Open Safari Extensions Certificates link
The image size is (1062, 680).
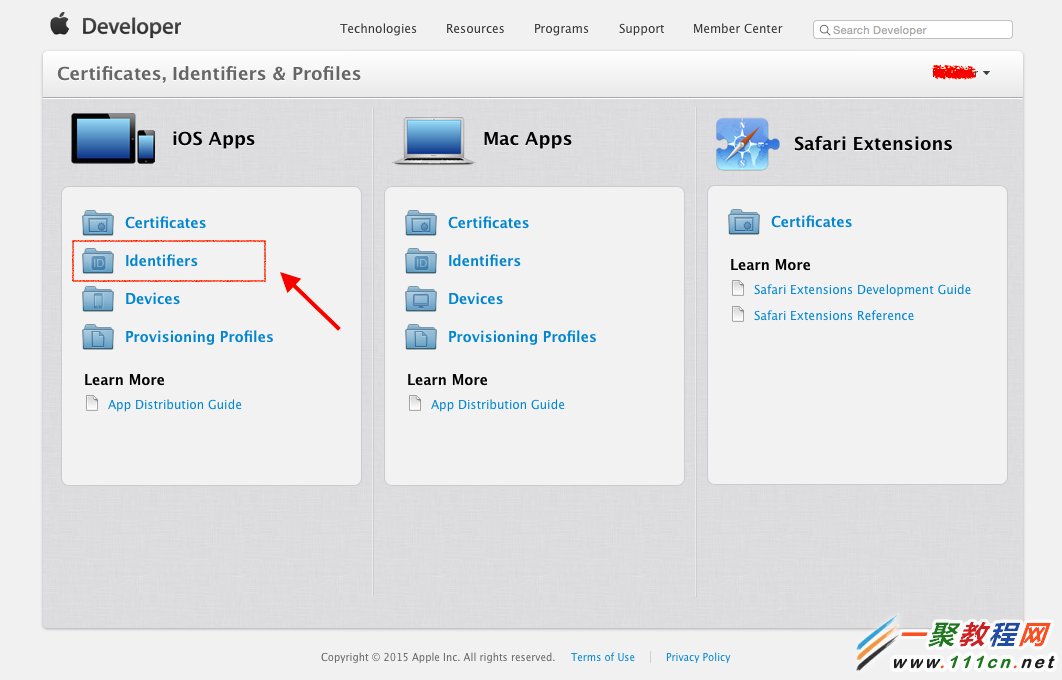(811, 221)
